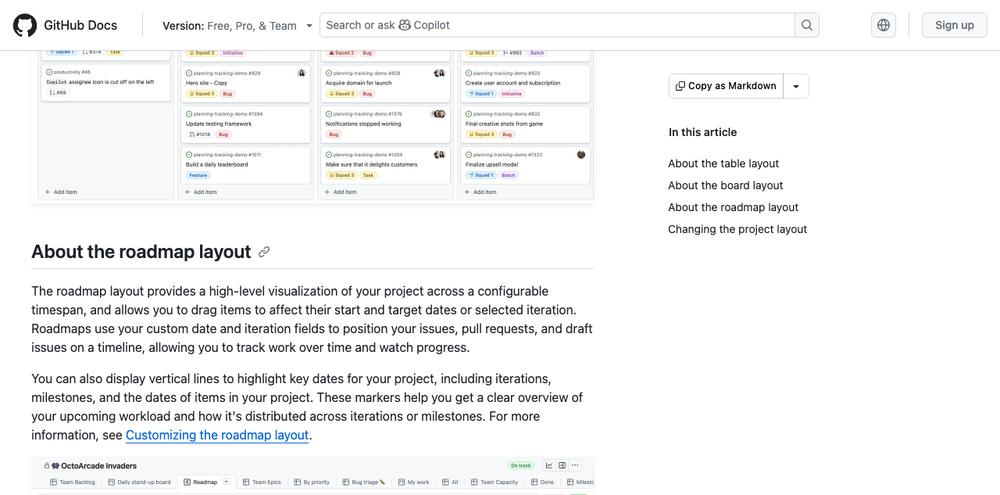Click the magnifying glass search button

[807, 25]
